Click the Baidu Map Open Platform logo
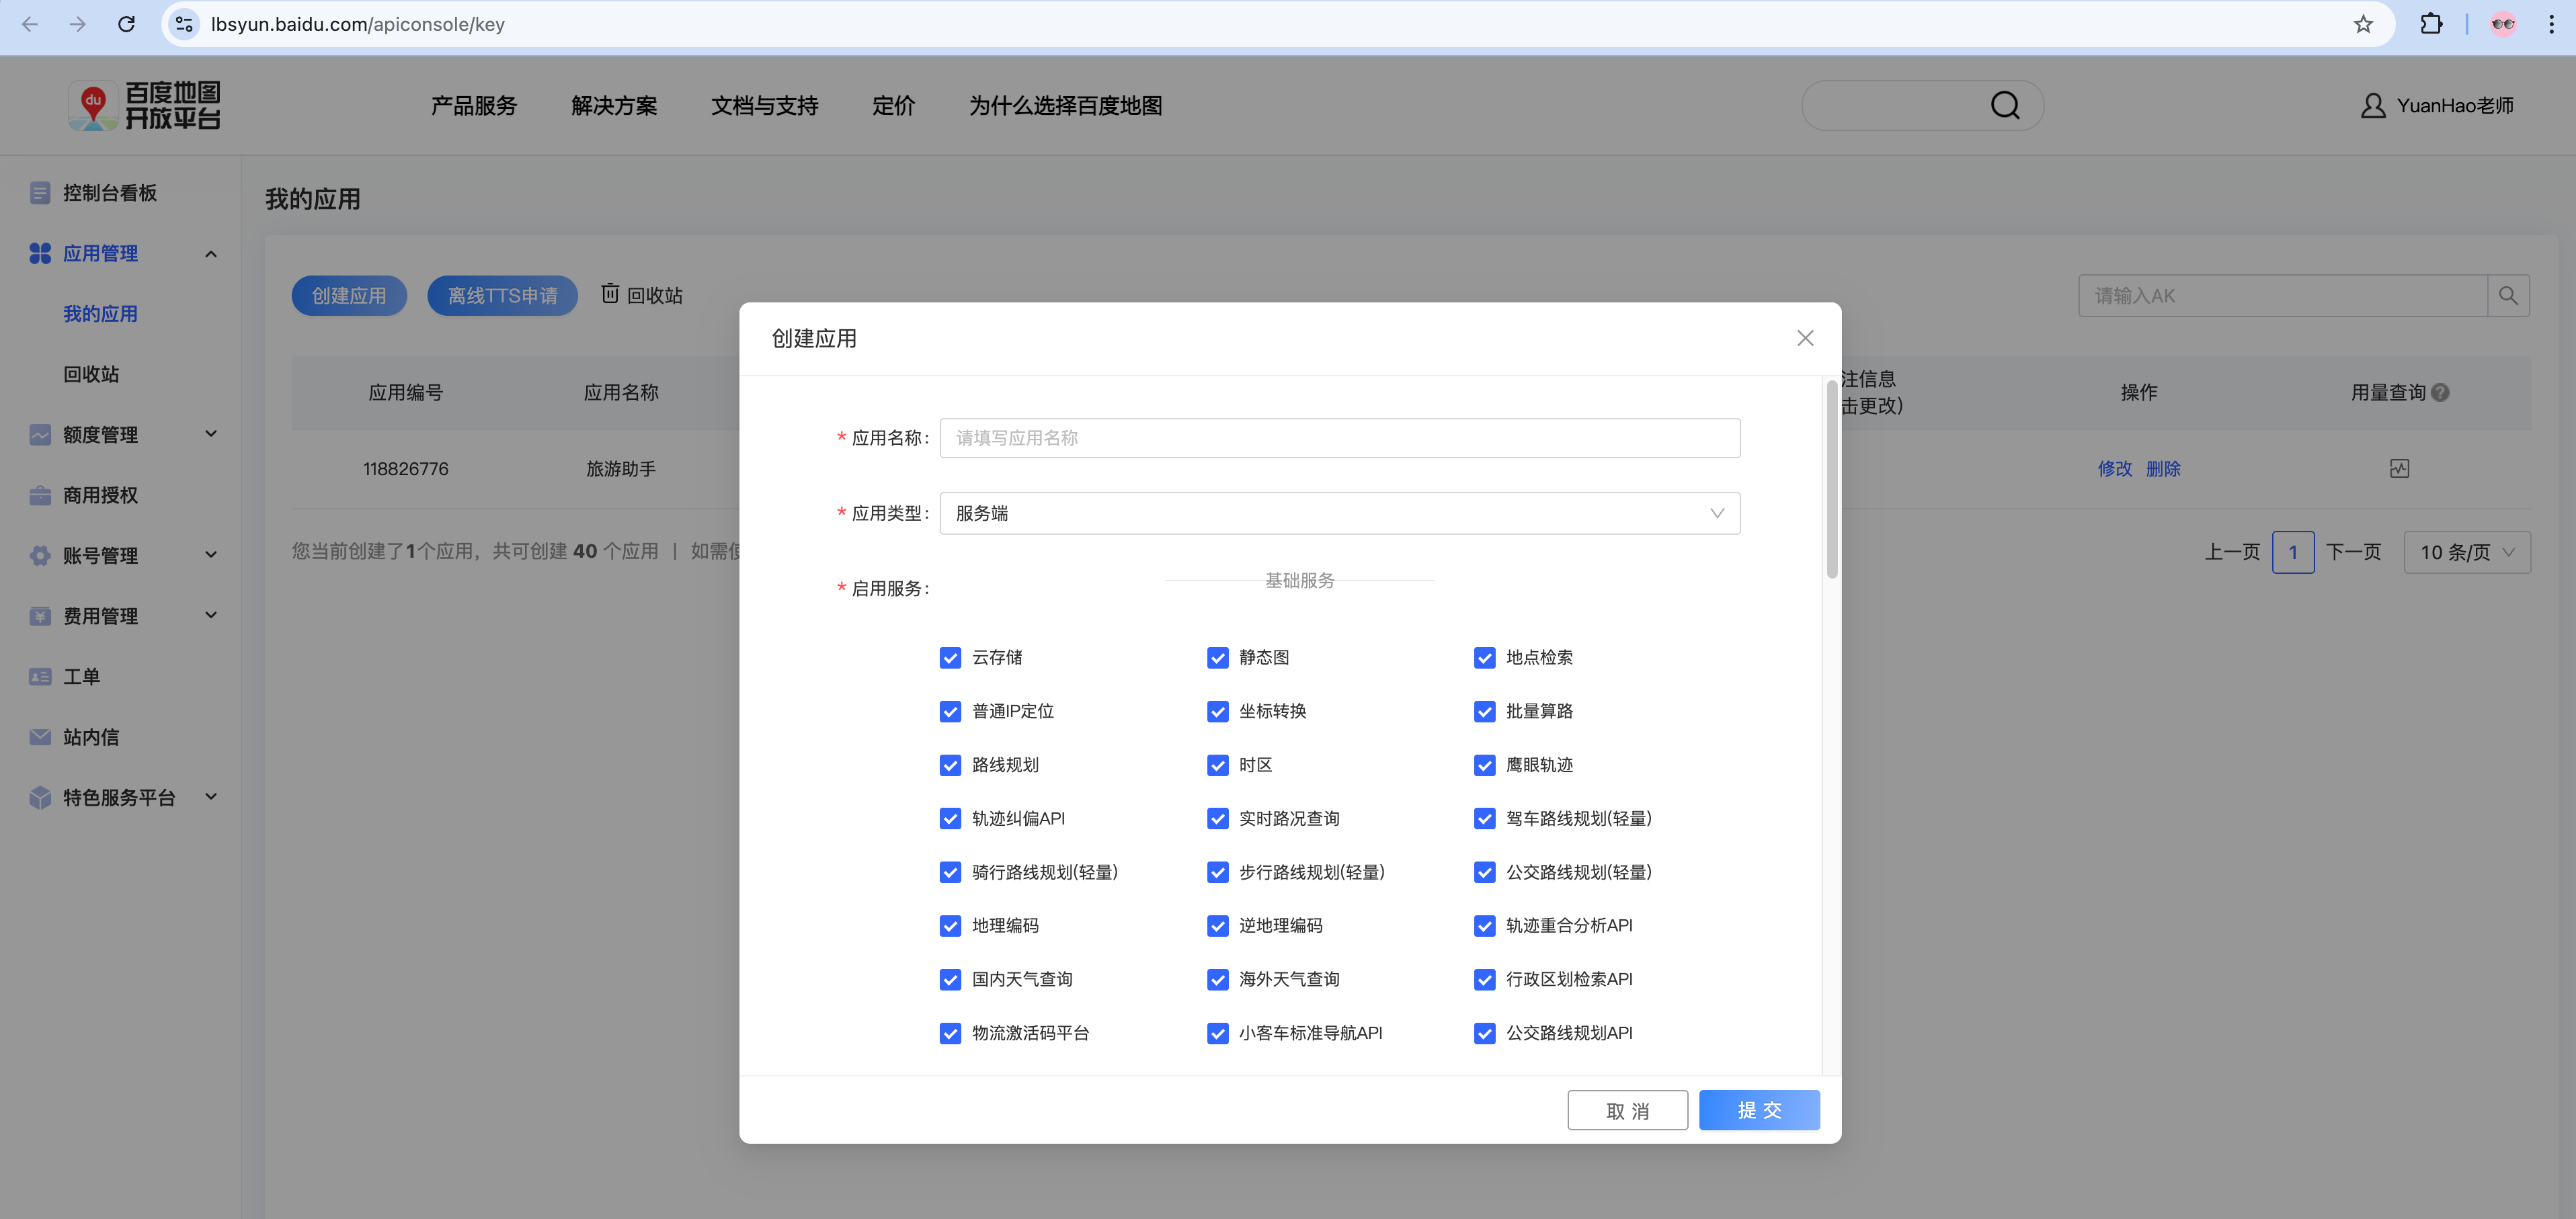Screen dimensions: 2576x1219 click(145, 106)
